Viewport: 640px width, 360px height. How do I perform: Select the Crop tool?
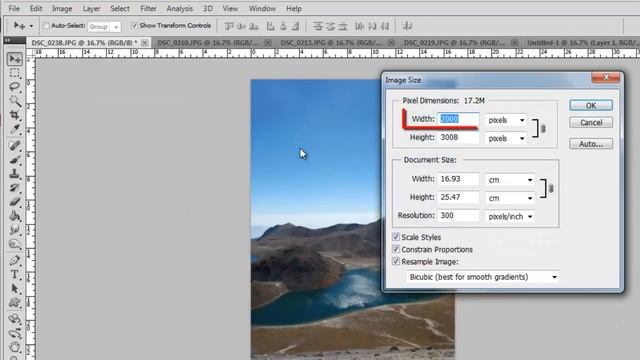click(15, 115)
